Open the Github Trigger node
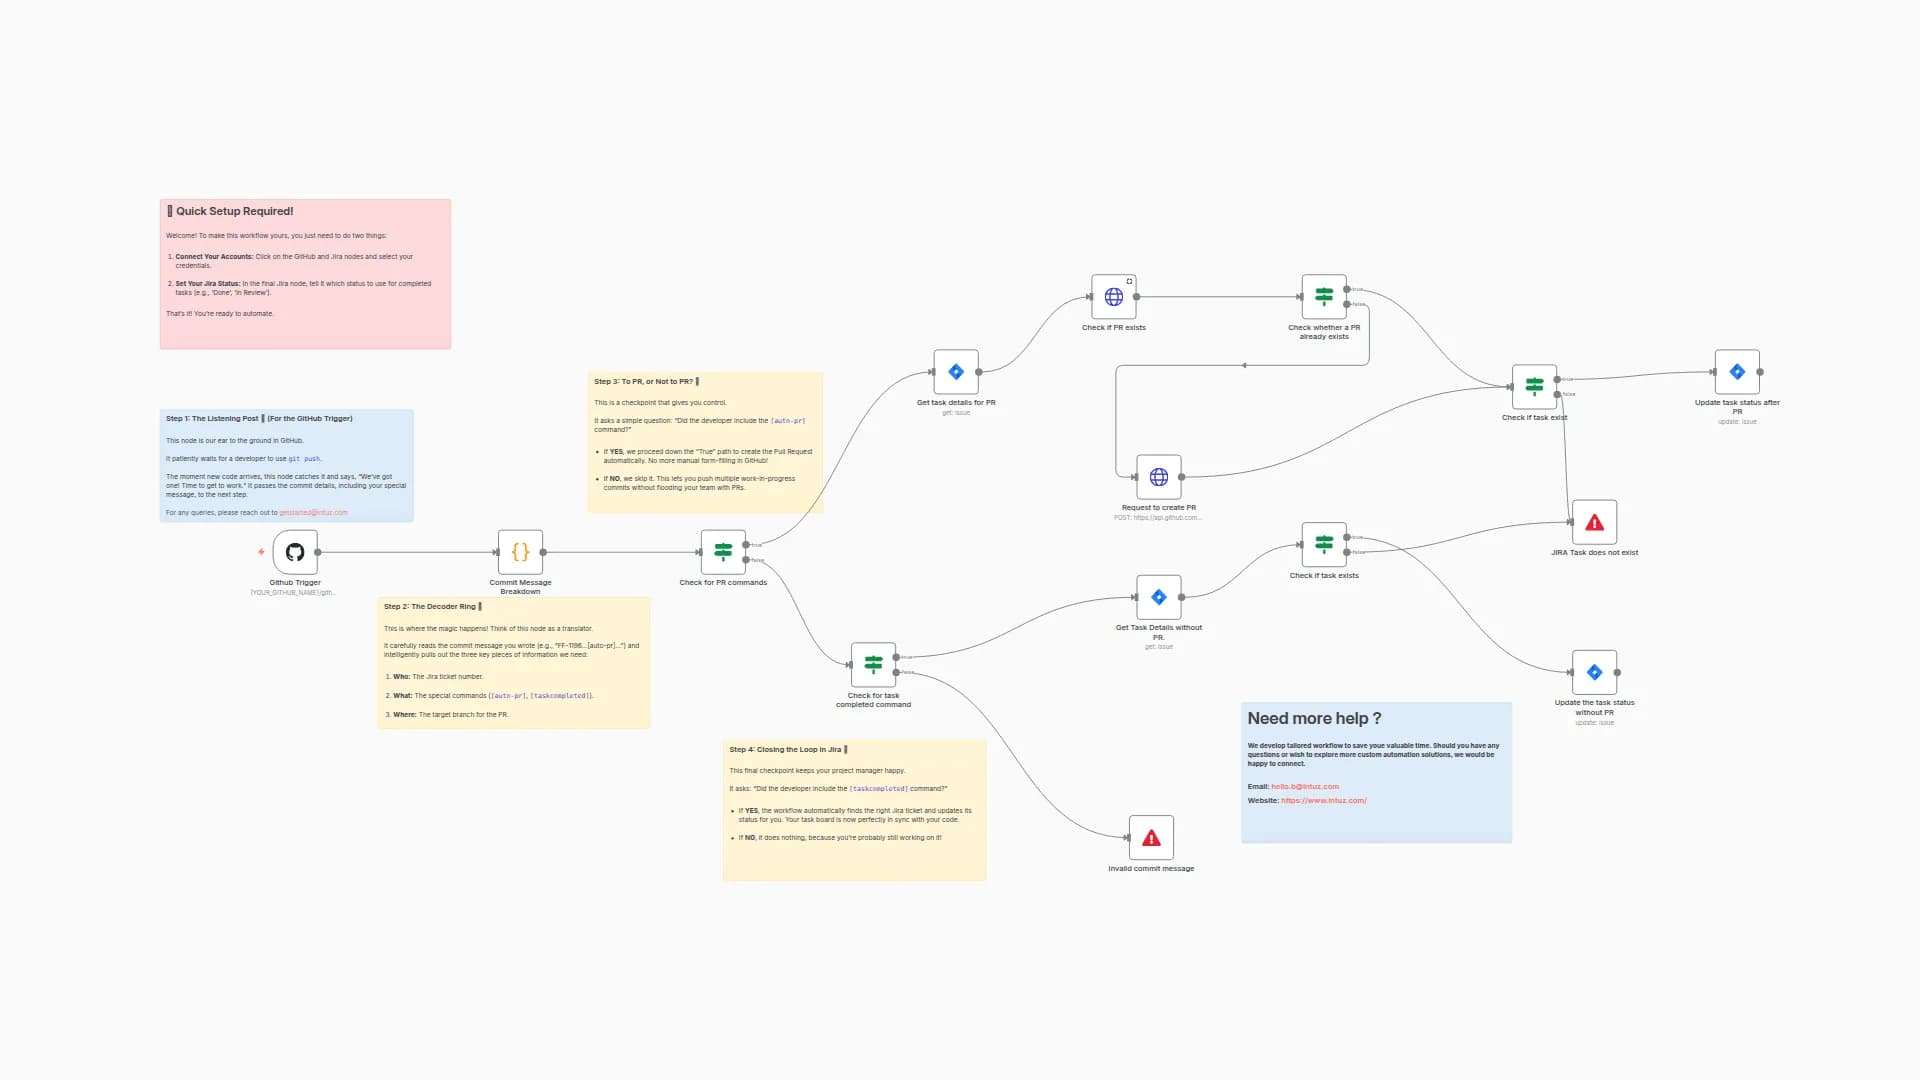 pos(295,551)
